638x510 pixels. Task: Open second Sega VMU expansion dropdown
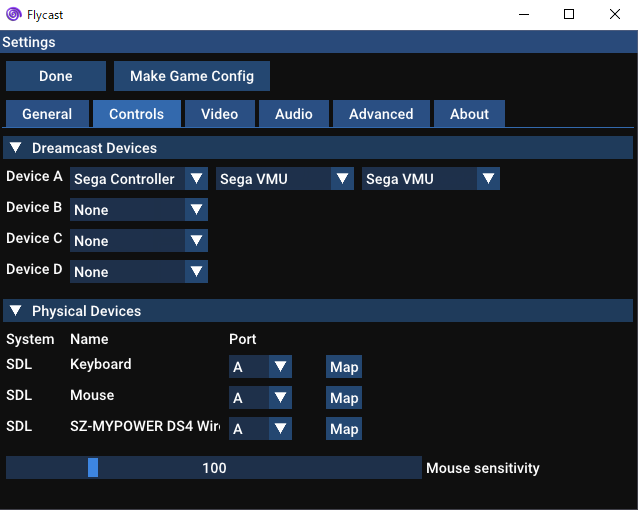coord(431,179)
